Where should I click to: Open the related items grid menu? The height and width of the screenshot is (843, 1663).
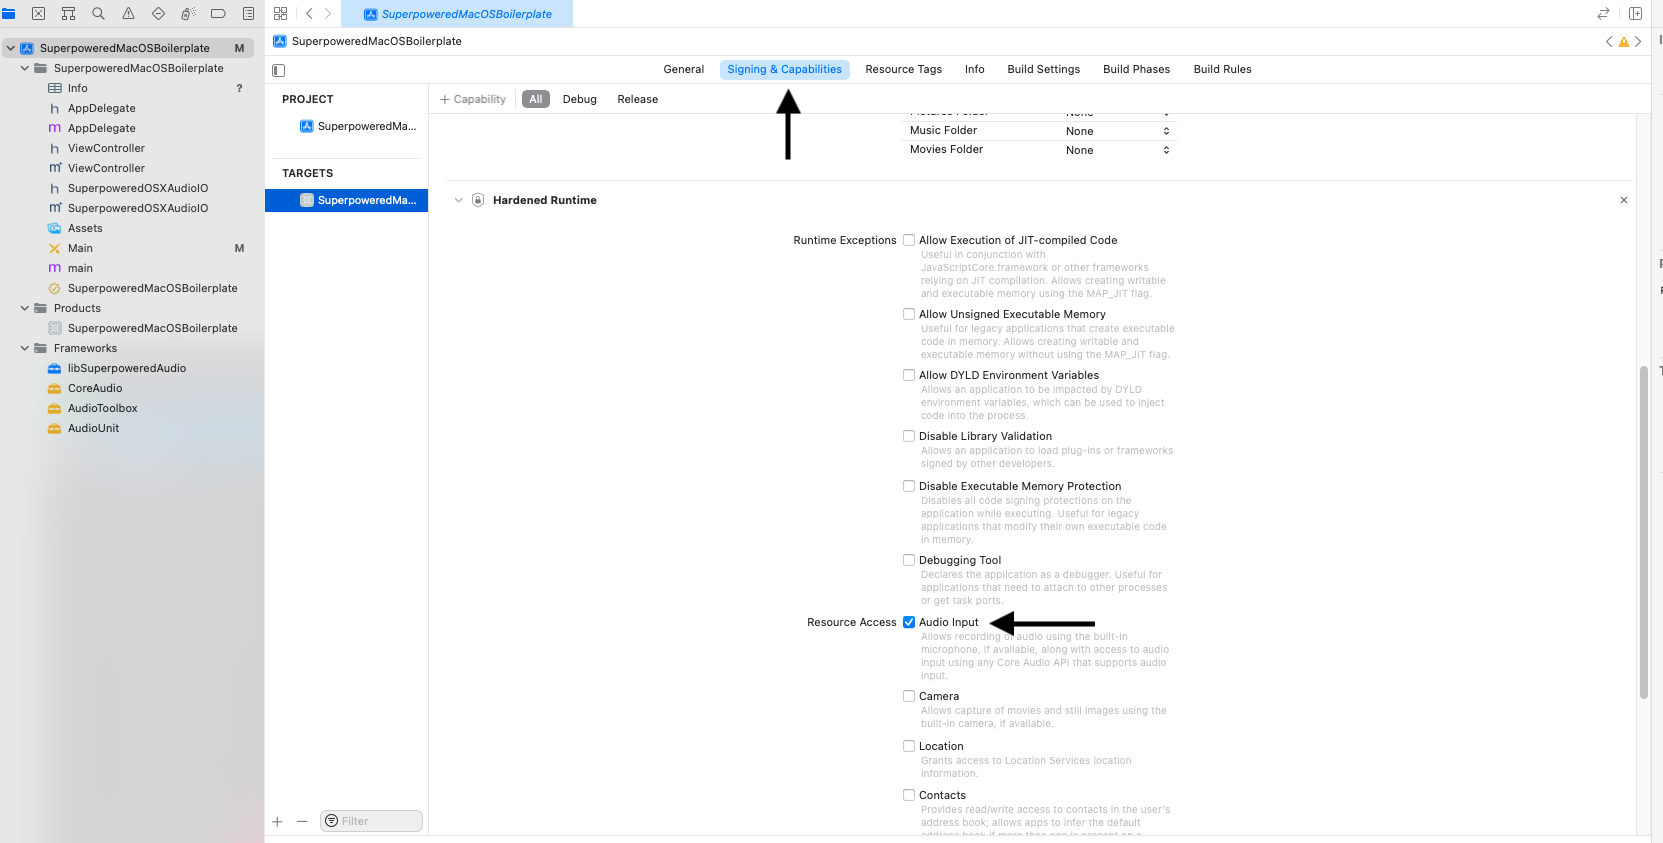(x=280, y=14)
